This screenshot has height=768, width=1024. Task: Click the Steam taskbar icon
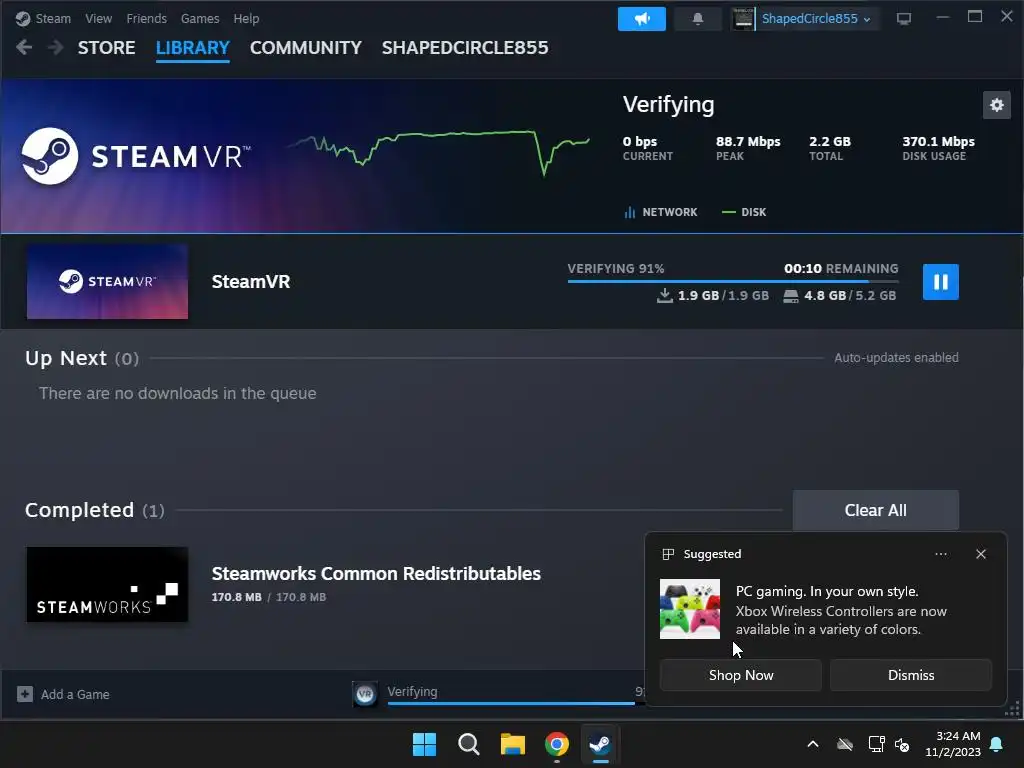pyautogui.click(x=600, y=744)
